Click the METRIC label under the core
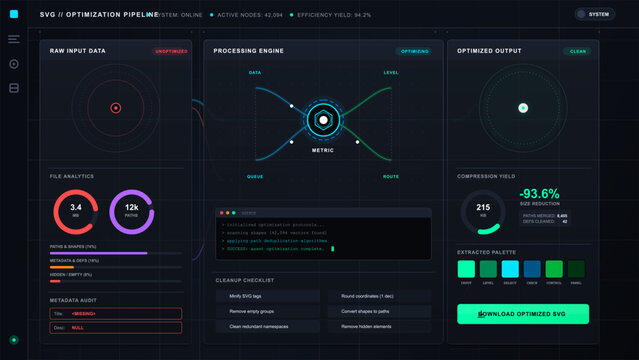The image size is (639, 360). (323, 150)
